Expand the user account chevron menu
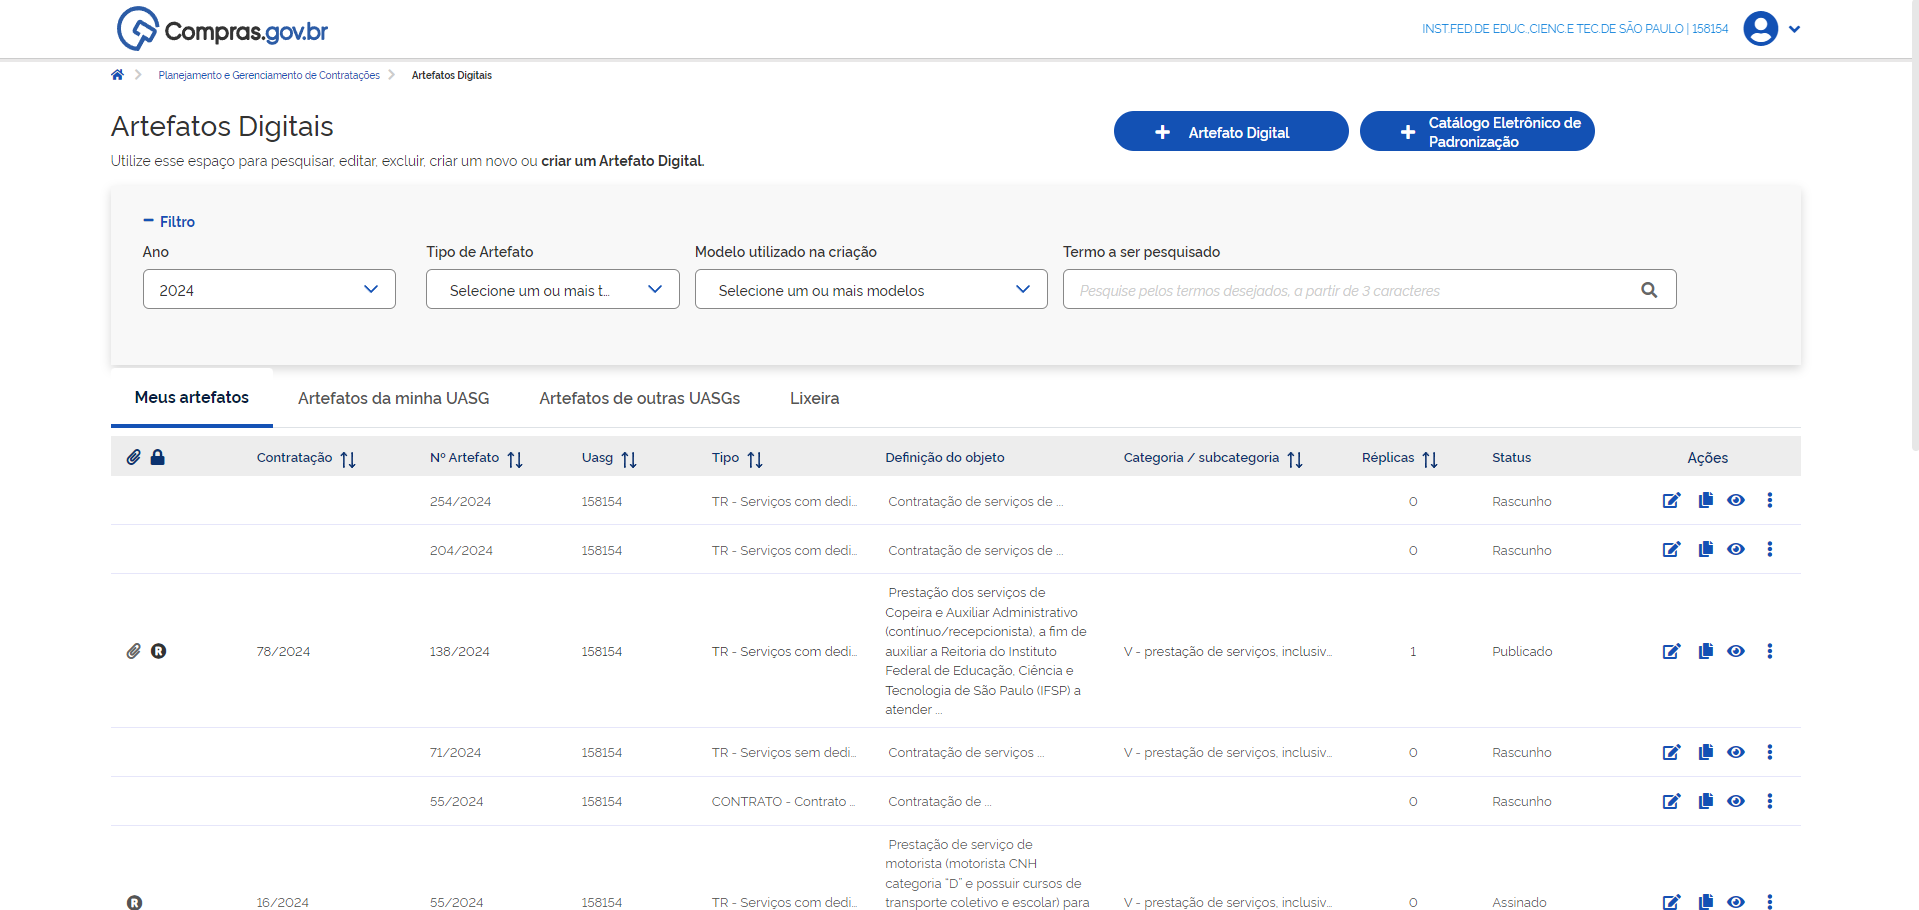This screenshot has width=1919, height=910. pos(1794,29)
